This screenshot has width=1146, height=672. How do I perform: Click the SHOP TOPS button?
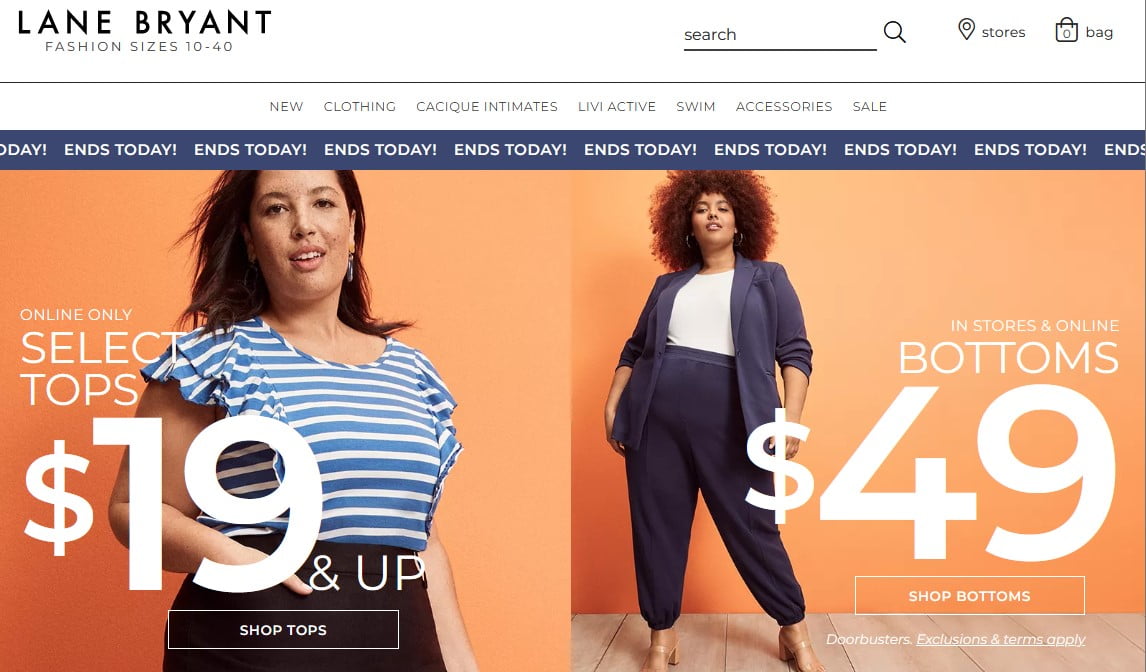[x=284, y=630]
